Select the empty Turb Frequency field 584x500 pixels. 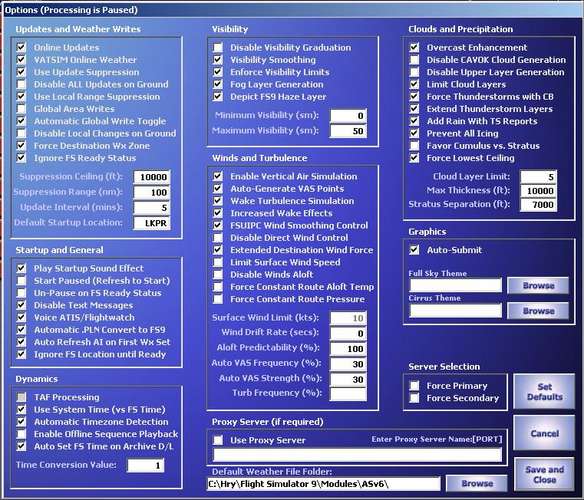point(348,394)
